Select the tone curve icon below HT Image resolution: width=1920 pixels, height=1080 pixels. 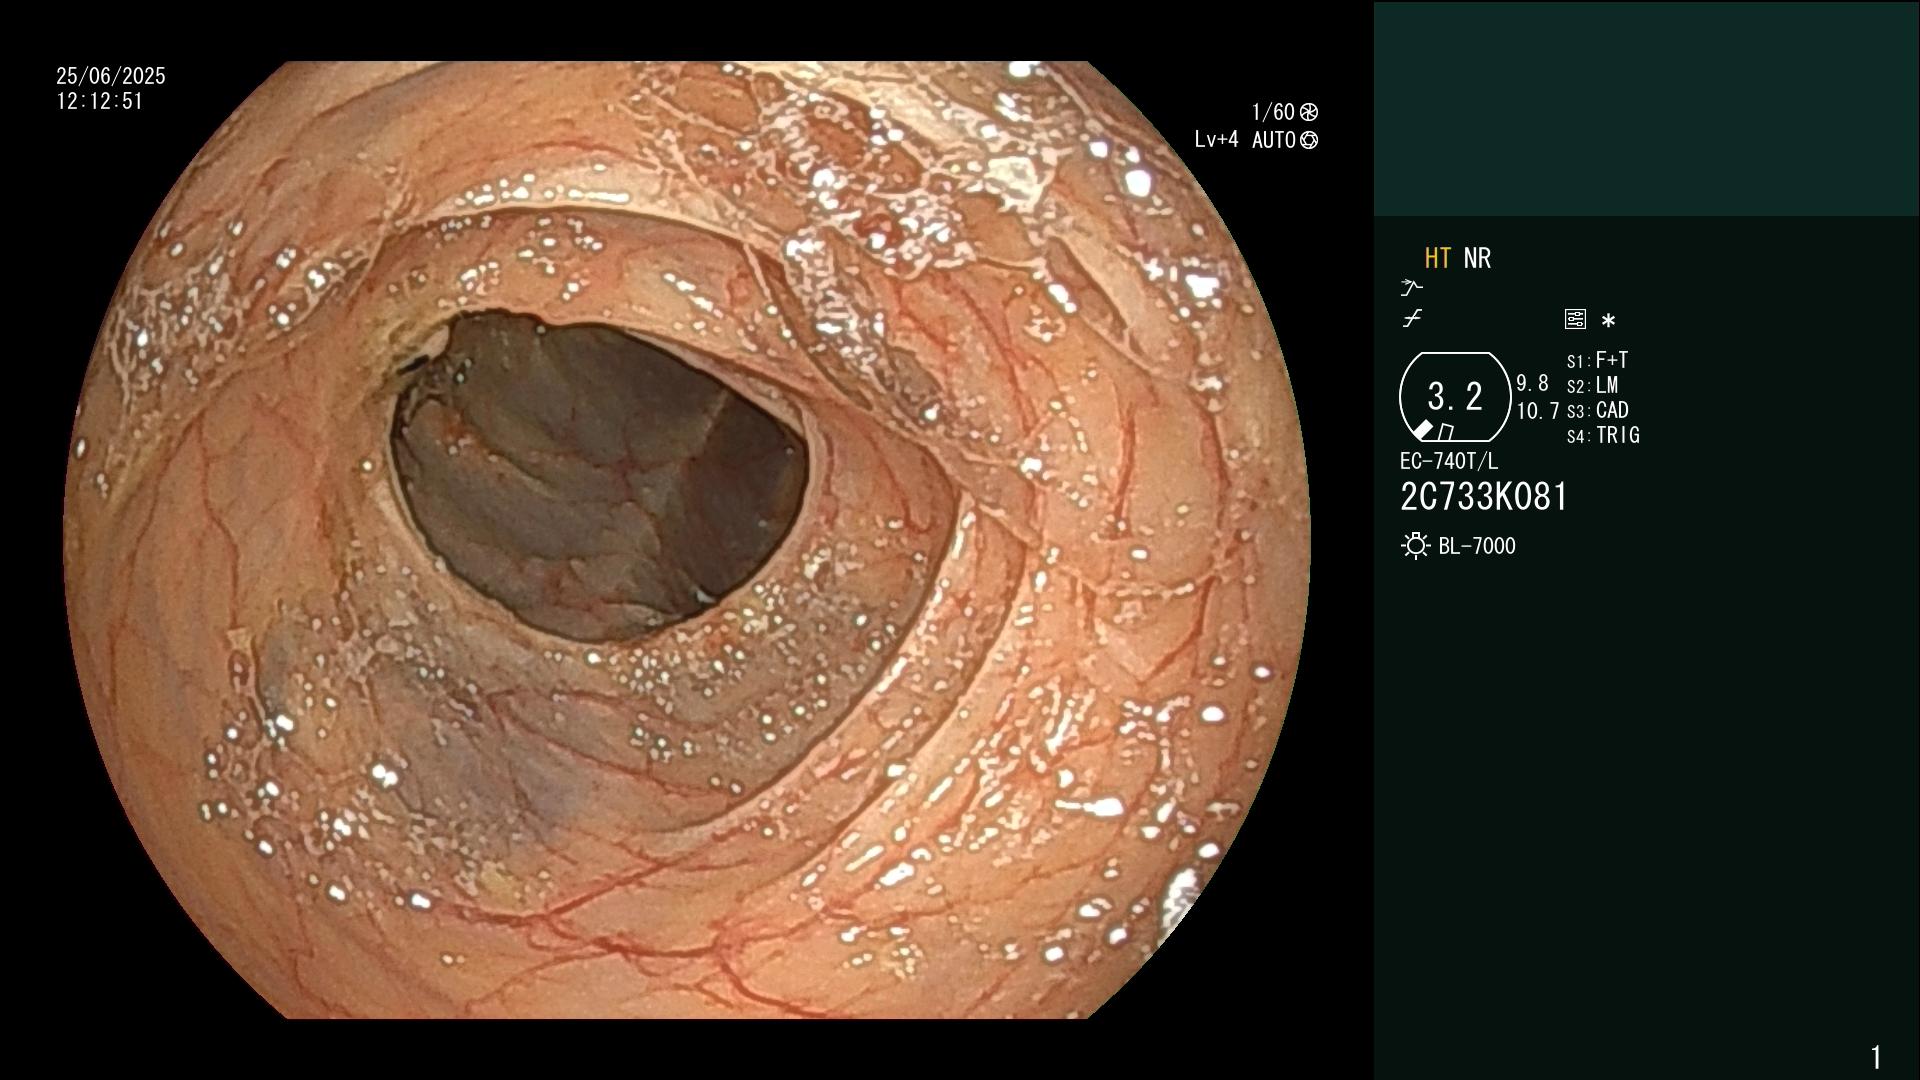(1412, 319)
